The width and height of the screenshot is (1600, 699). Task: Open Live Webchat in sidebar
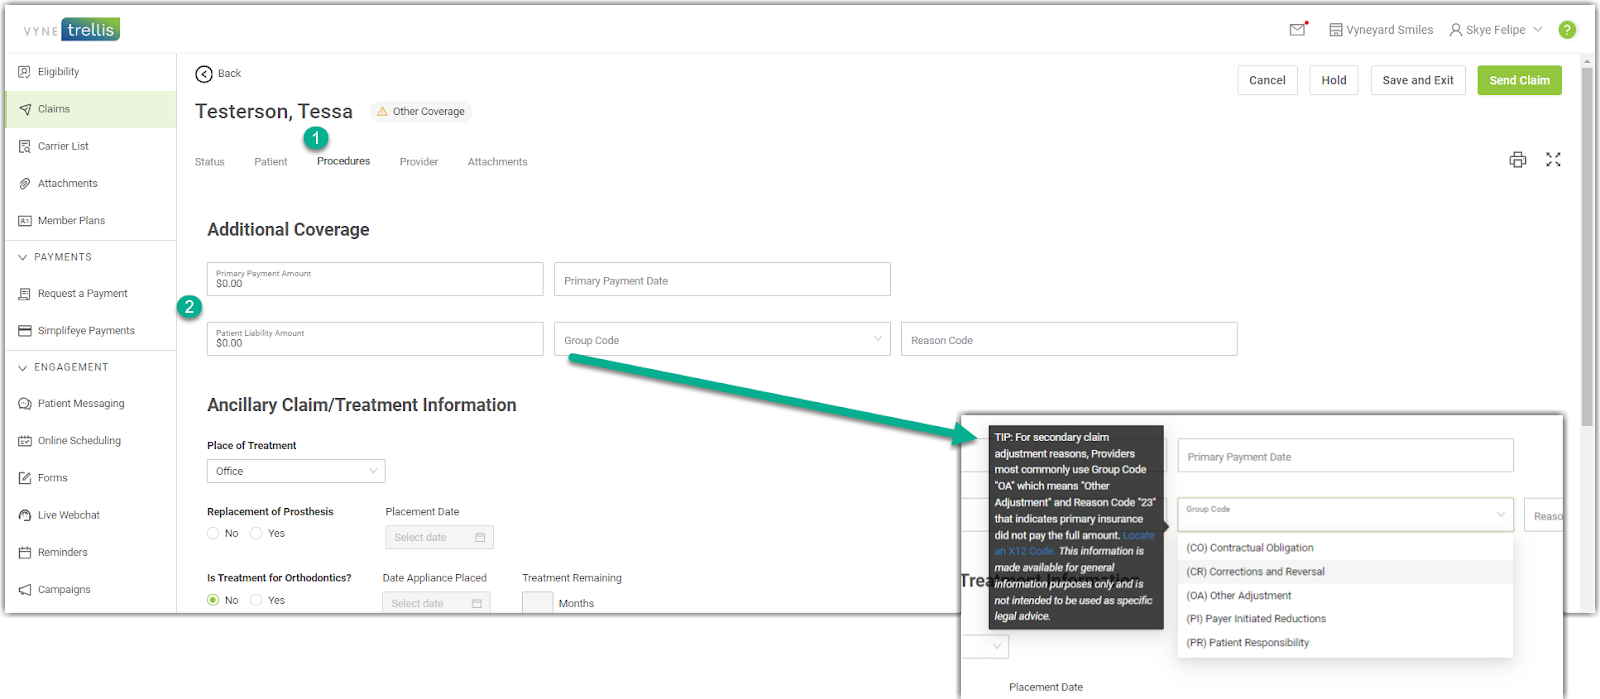[x=68, y=515]
